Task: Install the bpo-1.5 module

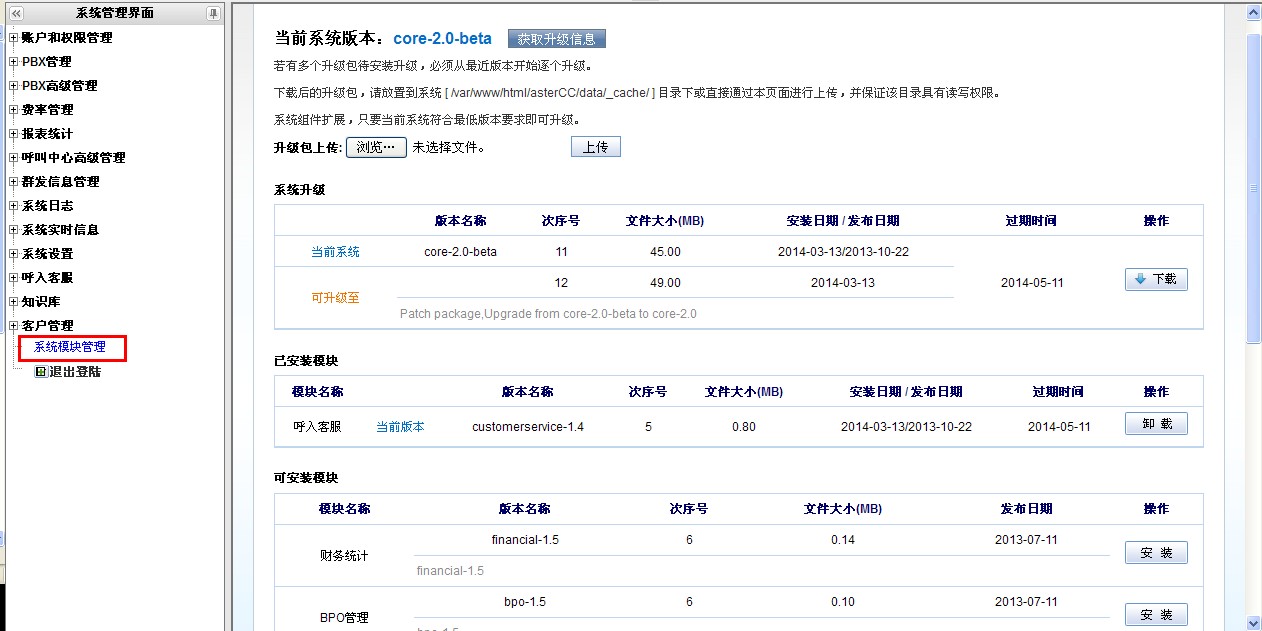Action: pyautogui.click(x=1156, y=614)
